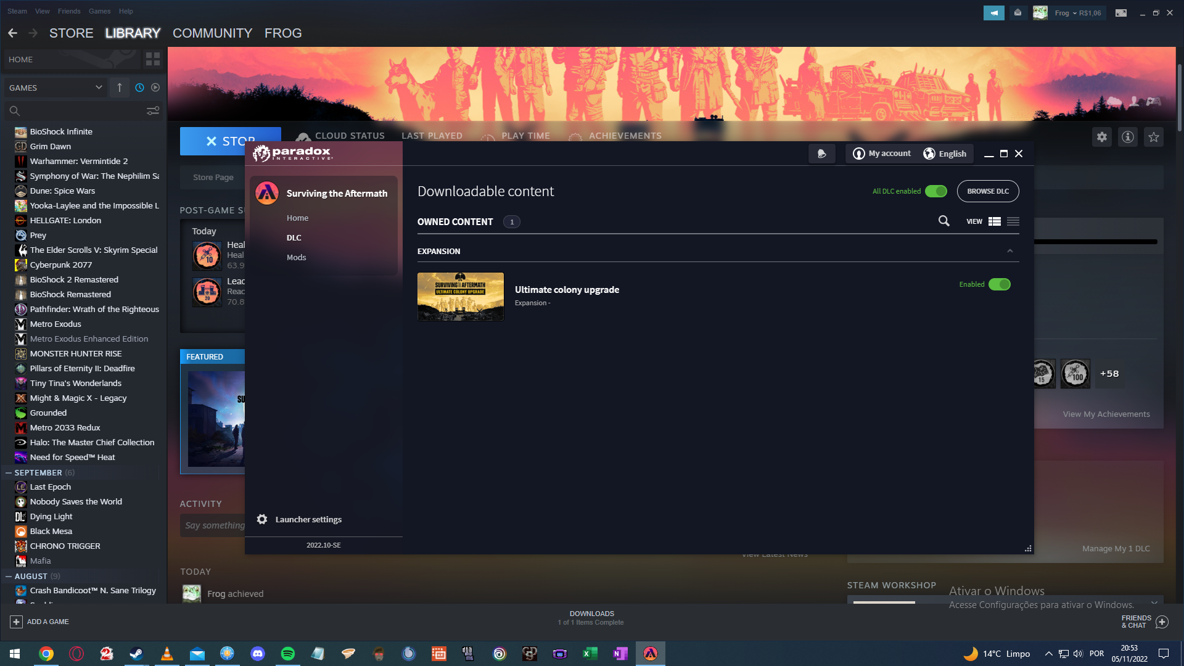Click the Ultimate colony upgrade thumbnail
Viewport: 1184px width, 666px height.
[x=460, y=296]
